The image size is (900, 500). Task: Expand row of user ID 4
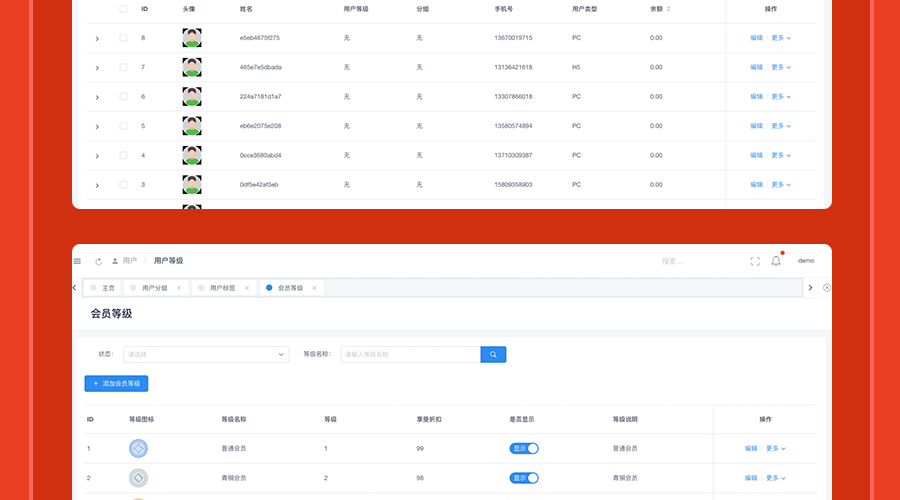(x=97, y=156)
